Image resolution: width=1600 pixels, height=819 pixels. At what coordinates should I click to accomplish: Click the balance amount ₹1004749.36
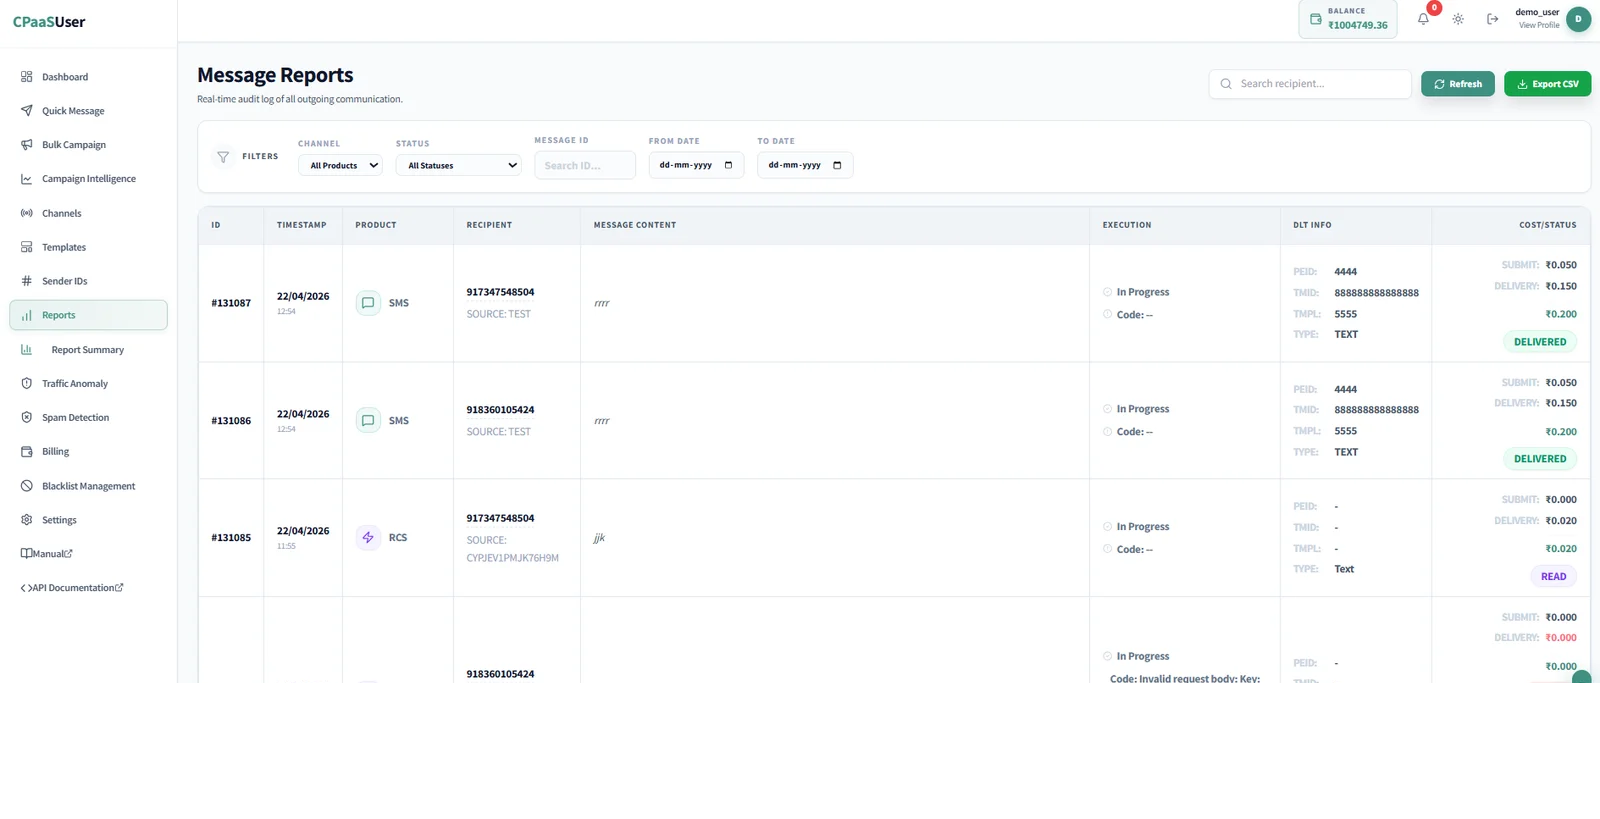tap(1358, 26)
